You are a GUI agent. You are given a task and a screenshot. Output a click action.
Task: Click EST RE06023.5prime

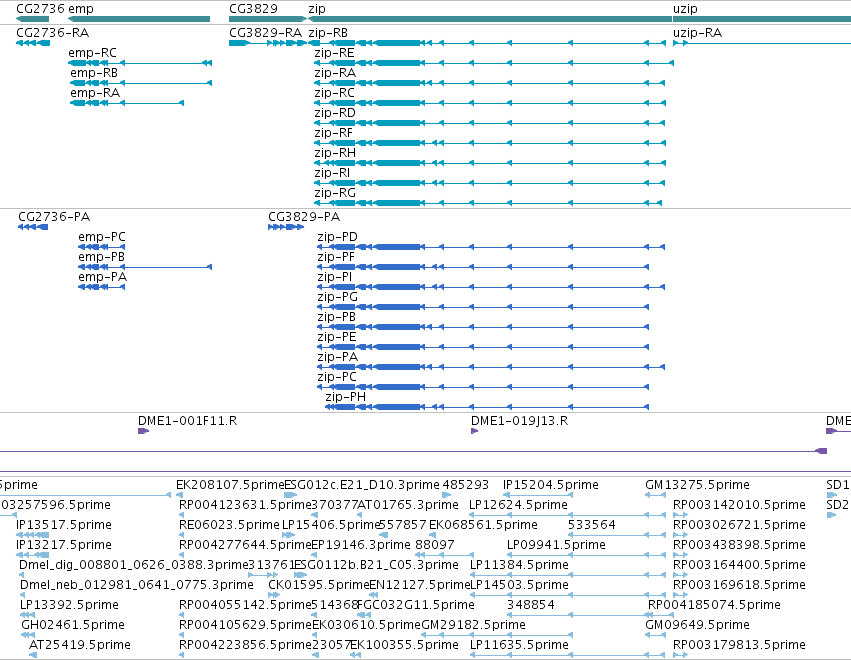pos(229,525)
